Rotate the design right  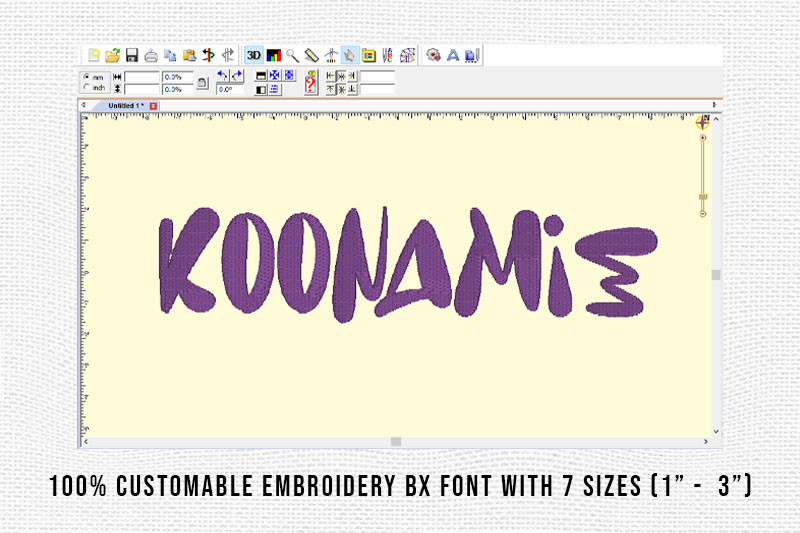click(x=237, y=76)
